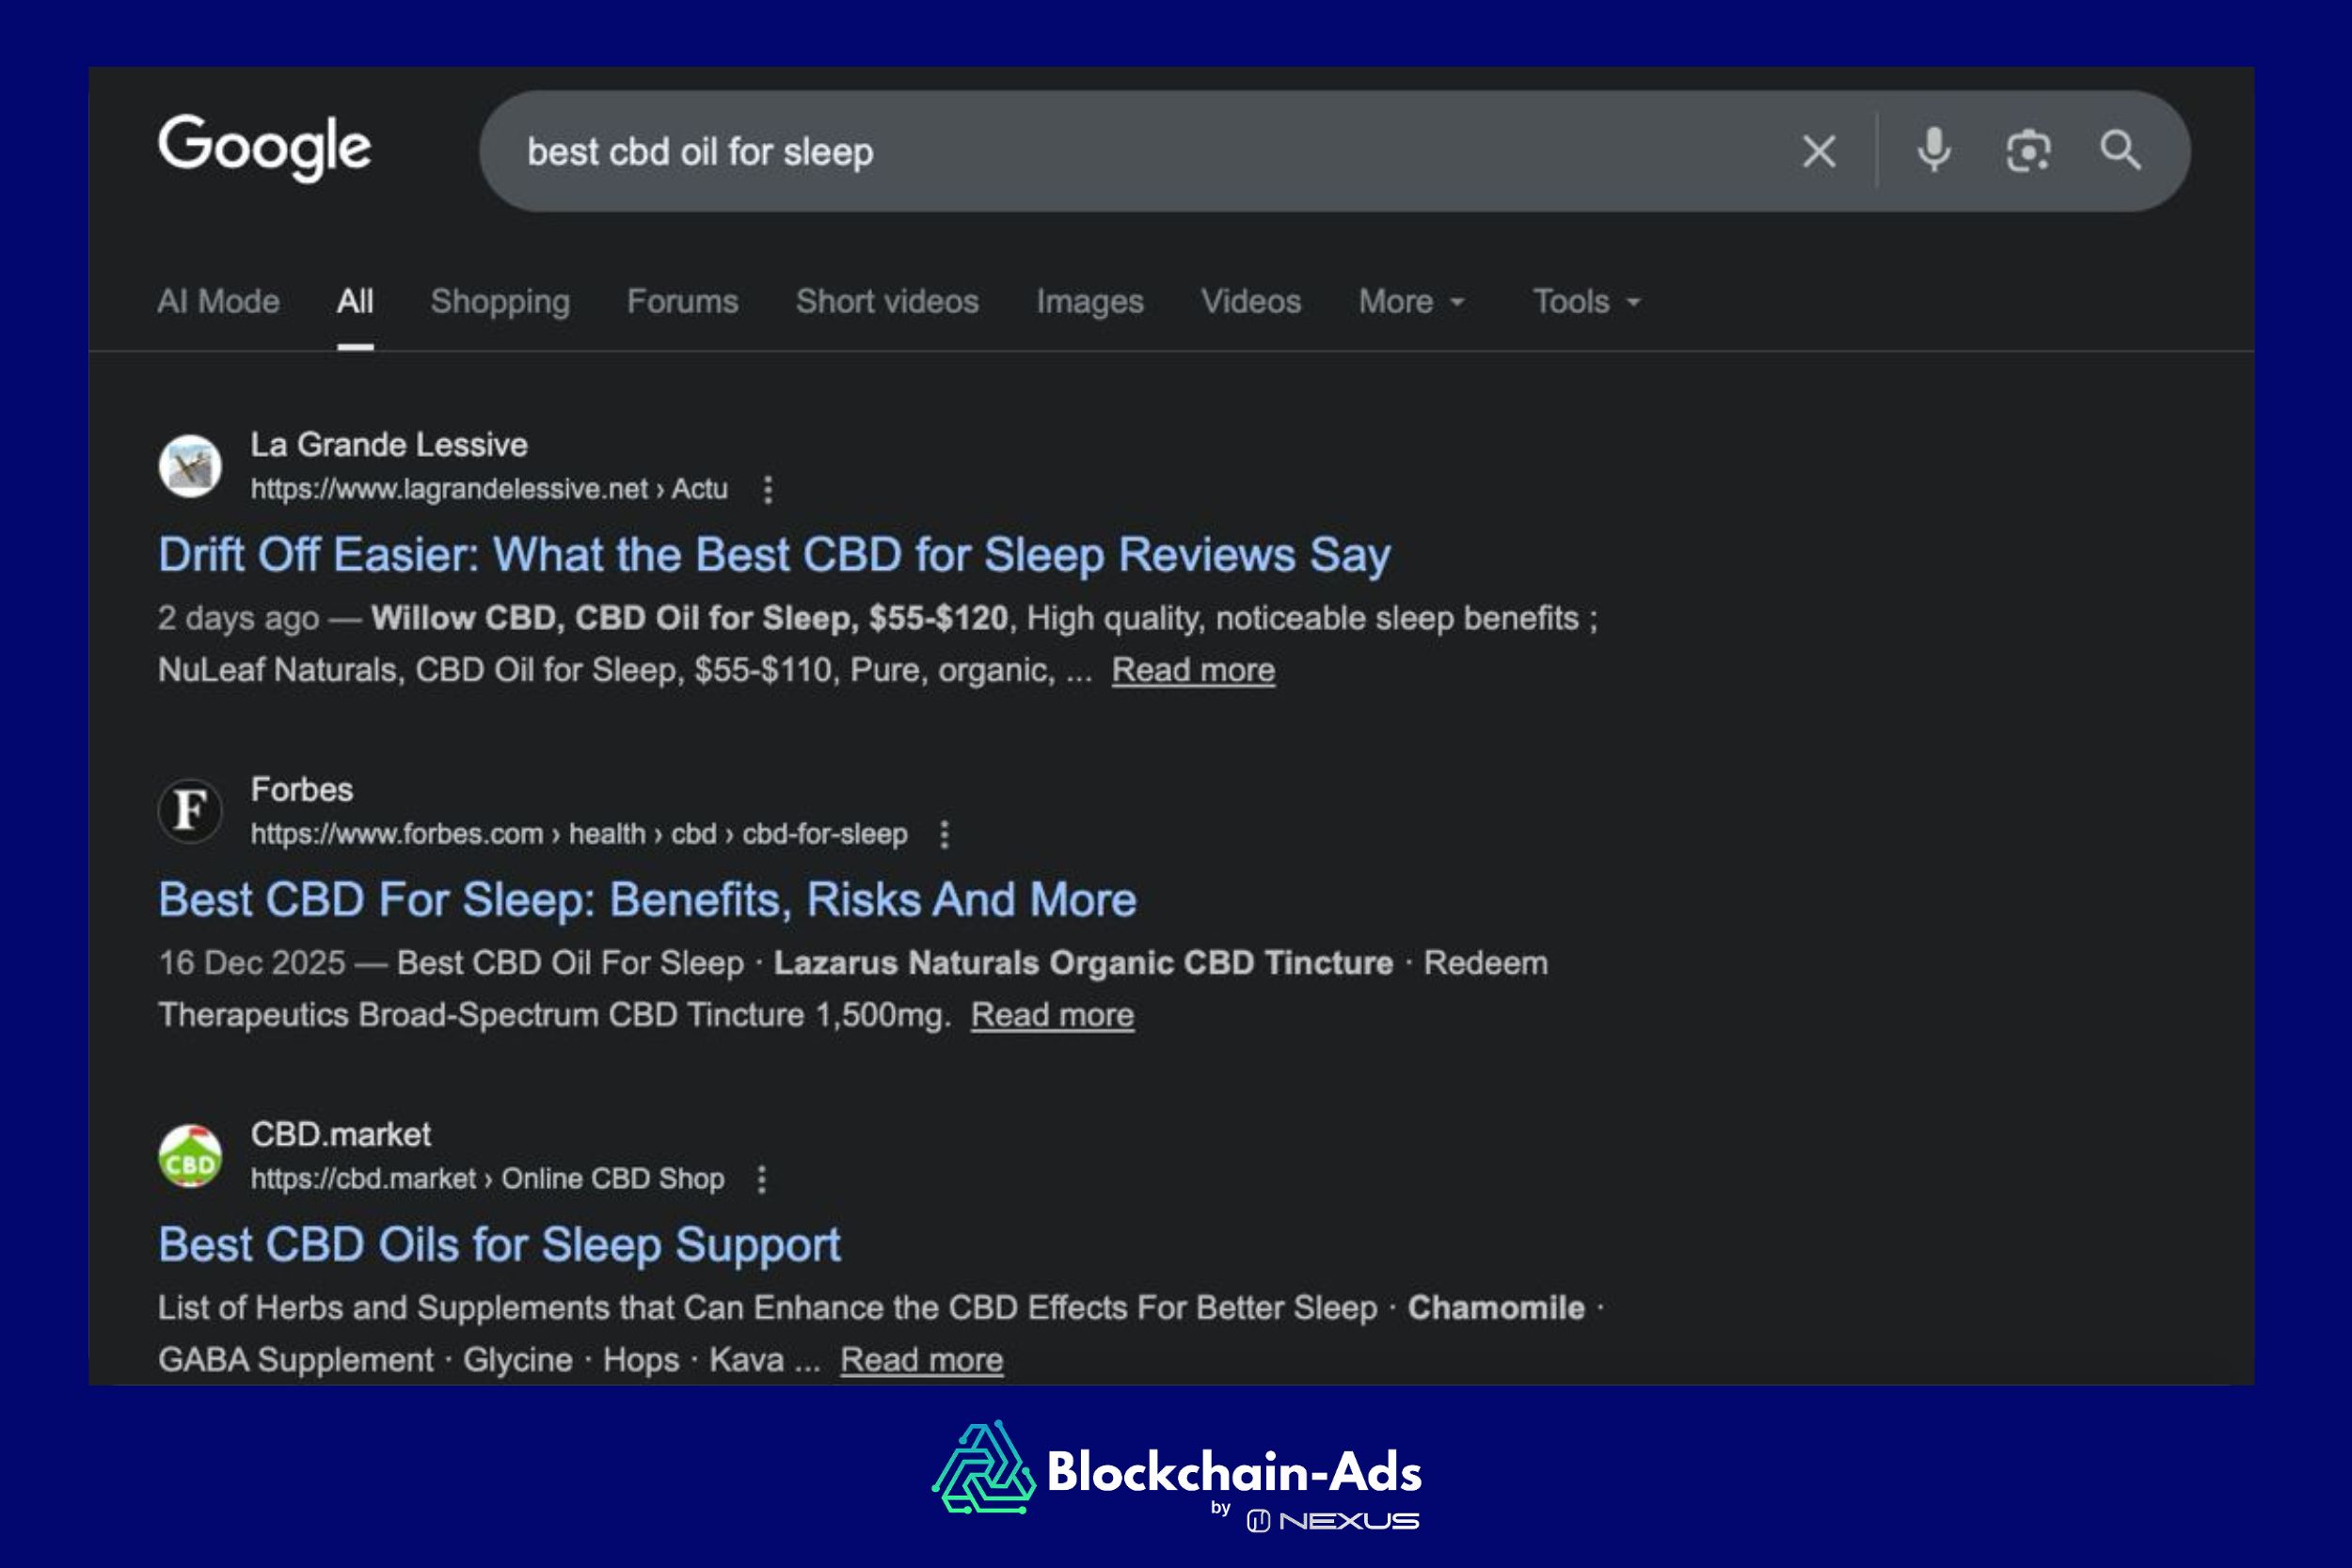Click the magnifying glass search icon
The height and width of the screenshot is (1568, 2352).
(x=2120, y=152)
